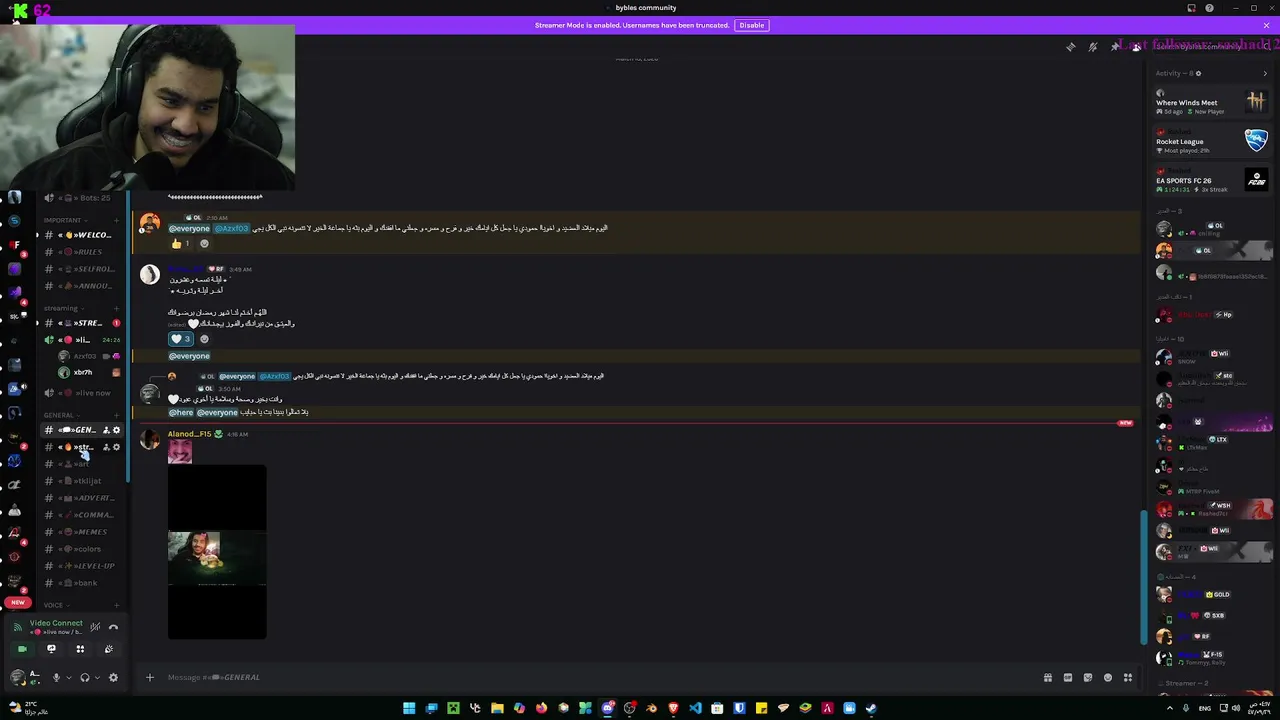Select user Azxf03 in voice channel
The image size is (1280, 720).
click(88, 356)
